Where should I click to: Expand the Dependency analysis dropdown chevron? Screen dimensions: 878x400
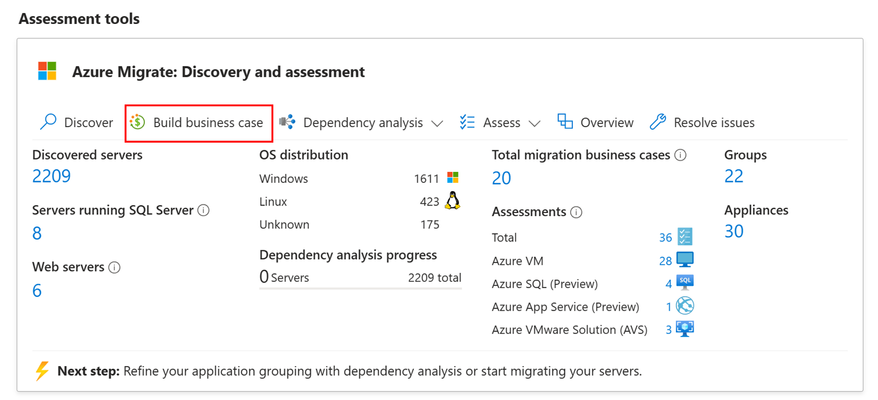[x=437, y=123]
